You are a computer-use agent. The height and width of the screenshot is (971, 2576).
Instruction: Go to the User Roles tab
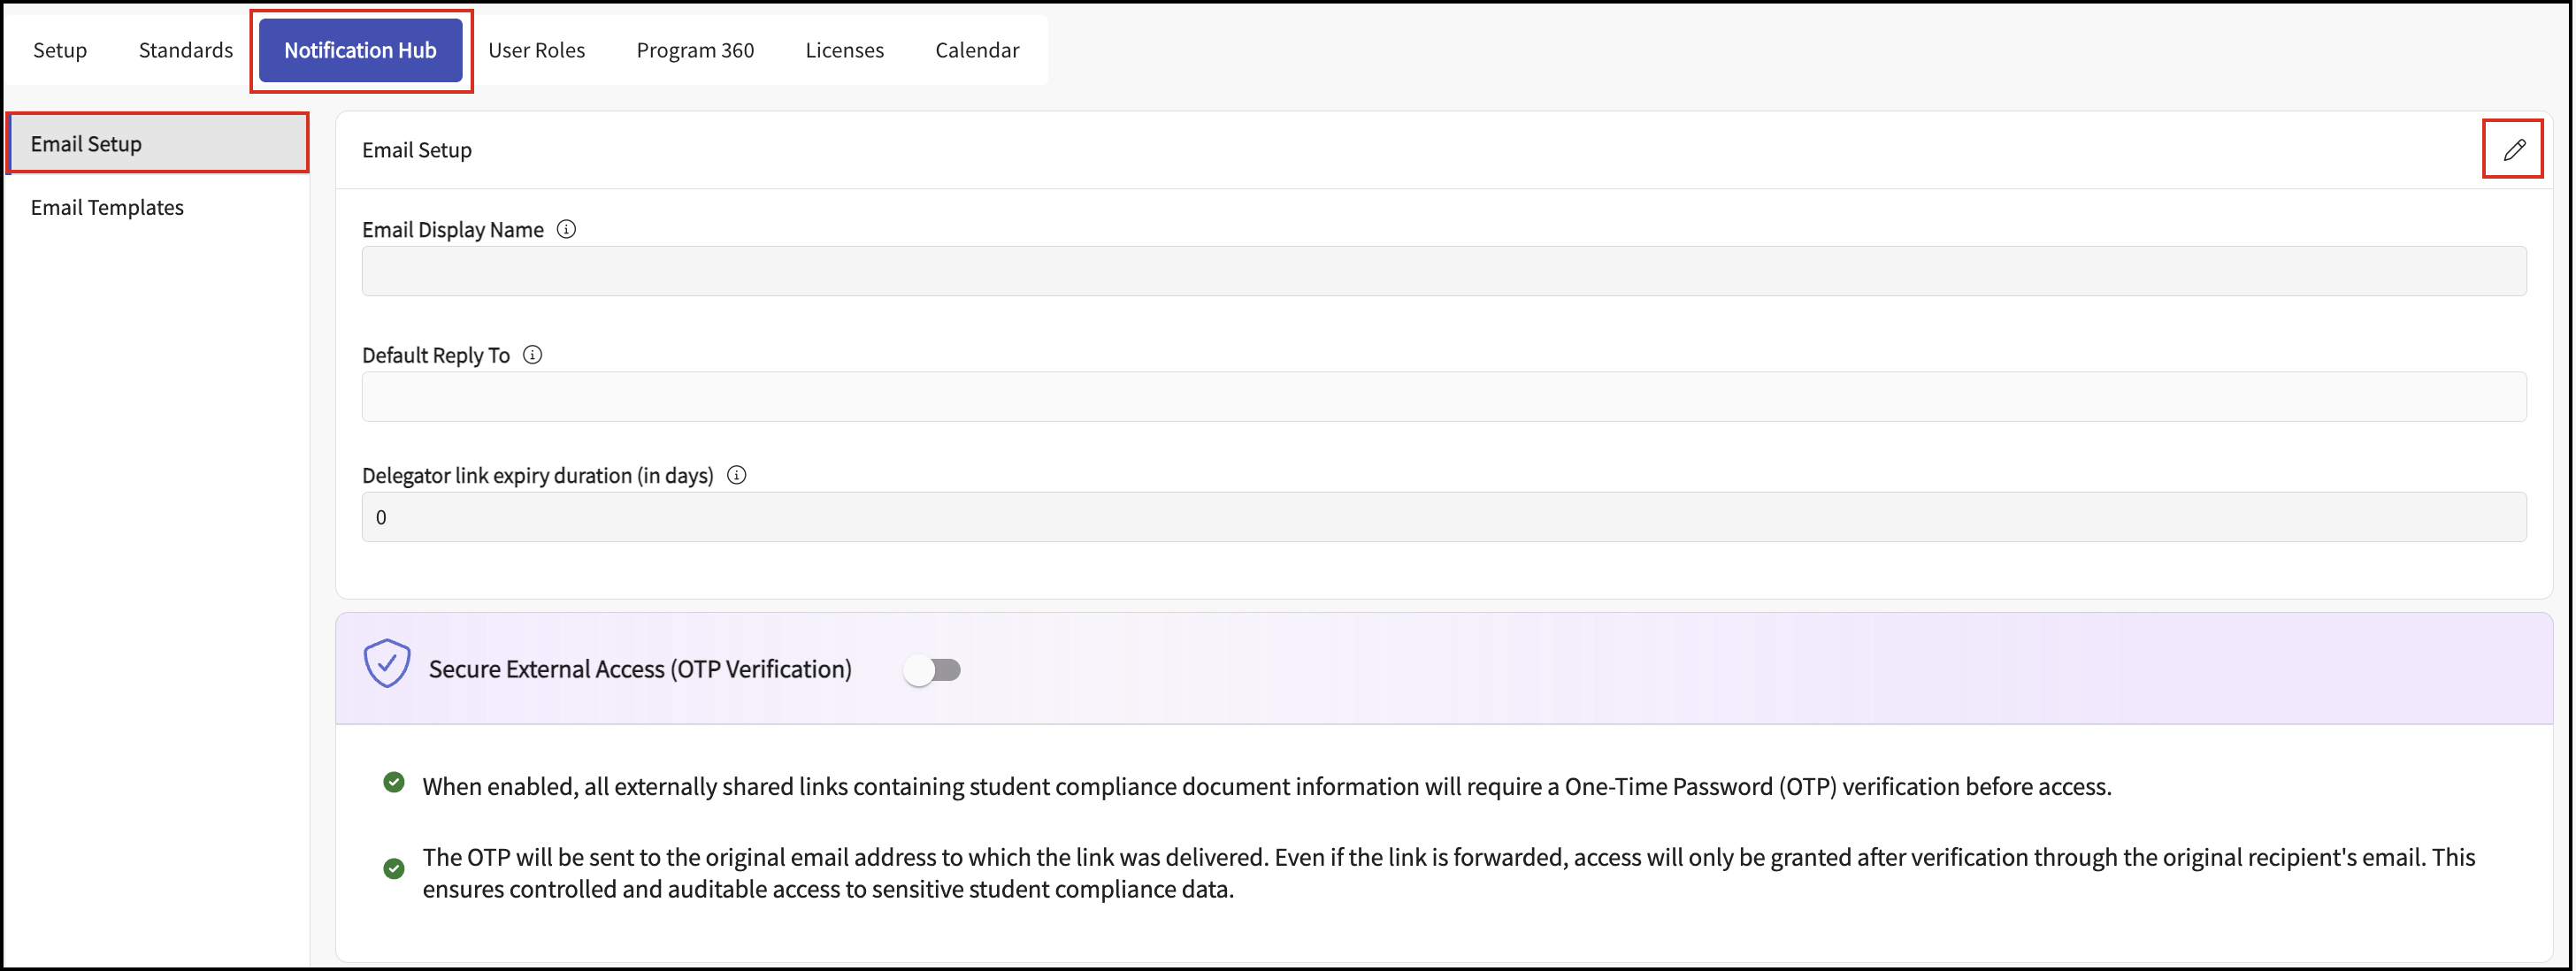536,50
